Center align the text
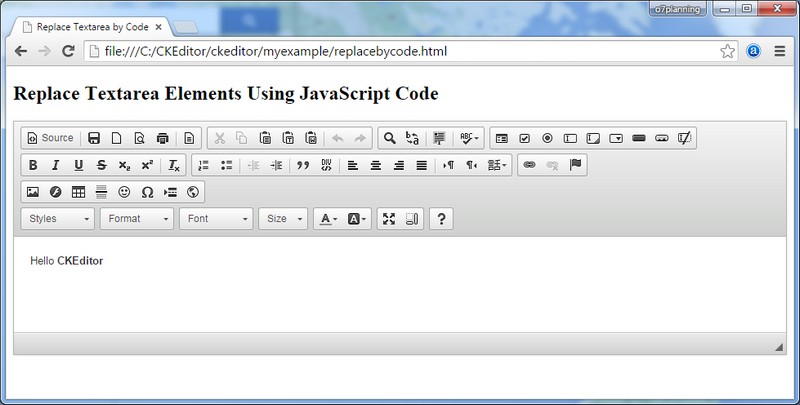 tap(376, 165)
